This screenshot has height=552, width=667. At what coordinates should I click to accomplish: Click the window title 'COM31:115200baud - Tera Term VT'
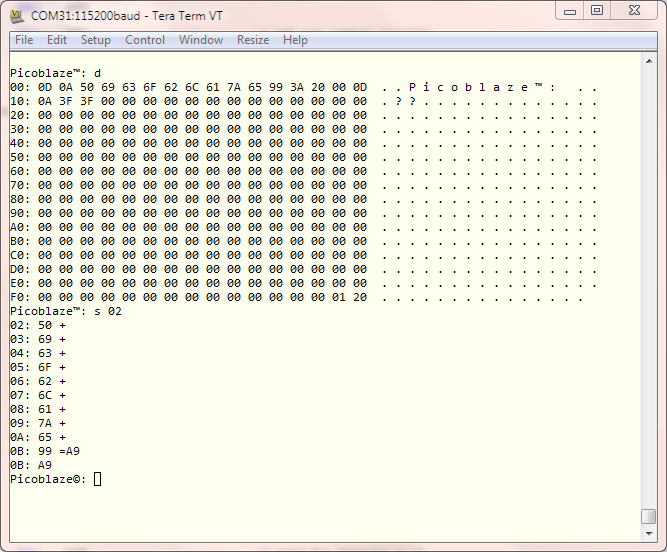pos(126,16)
